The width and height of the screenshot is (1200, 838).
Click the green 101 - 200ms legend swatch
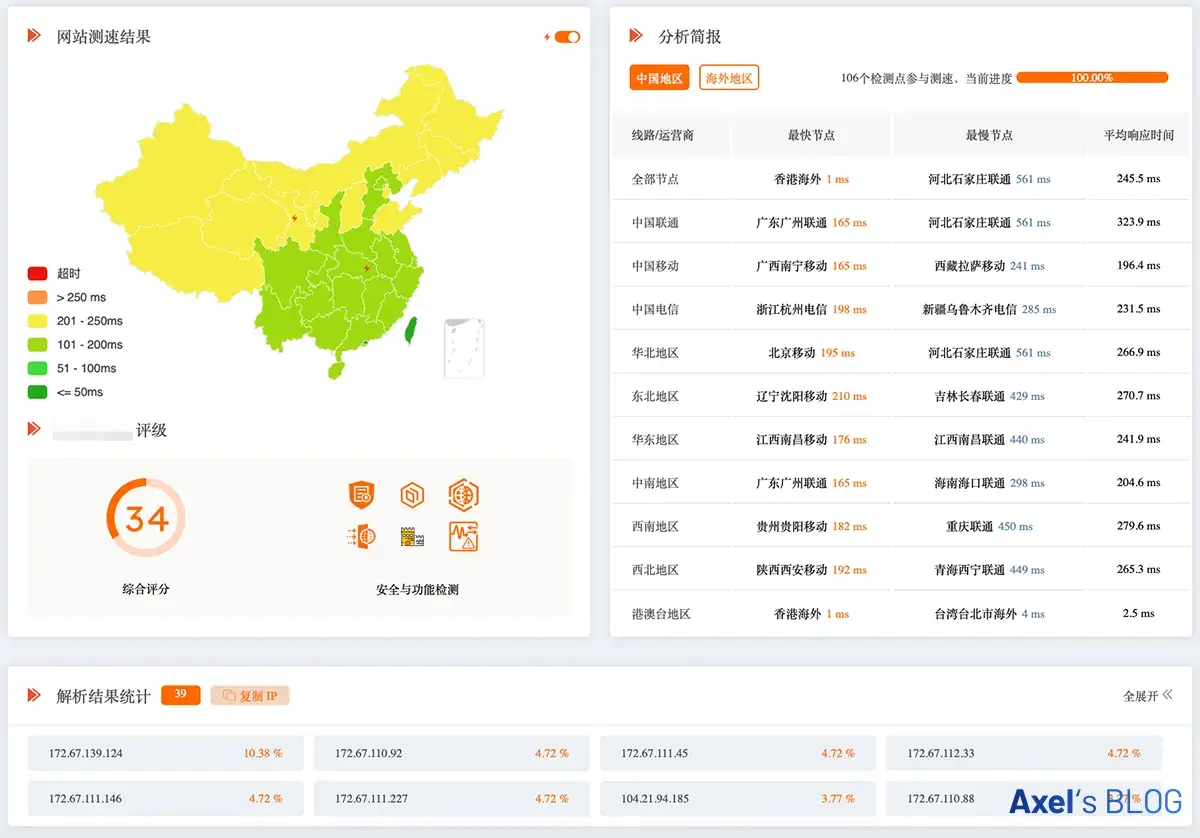click(37, 345)
